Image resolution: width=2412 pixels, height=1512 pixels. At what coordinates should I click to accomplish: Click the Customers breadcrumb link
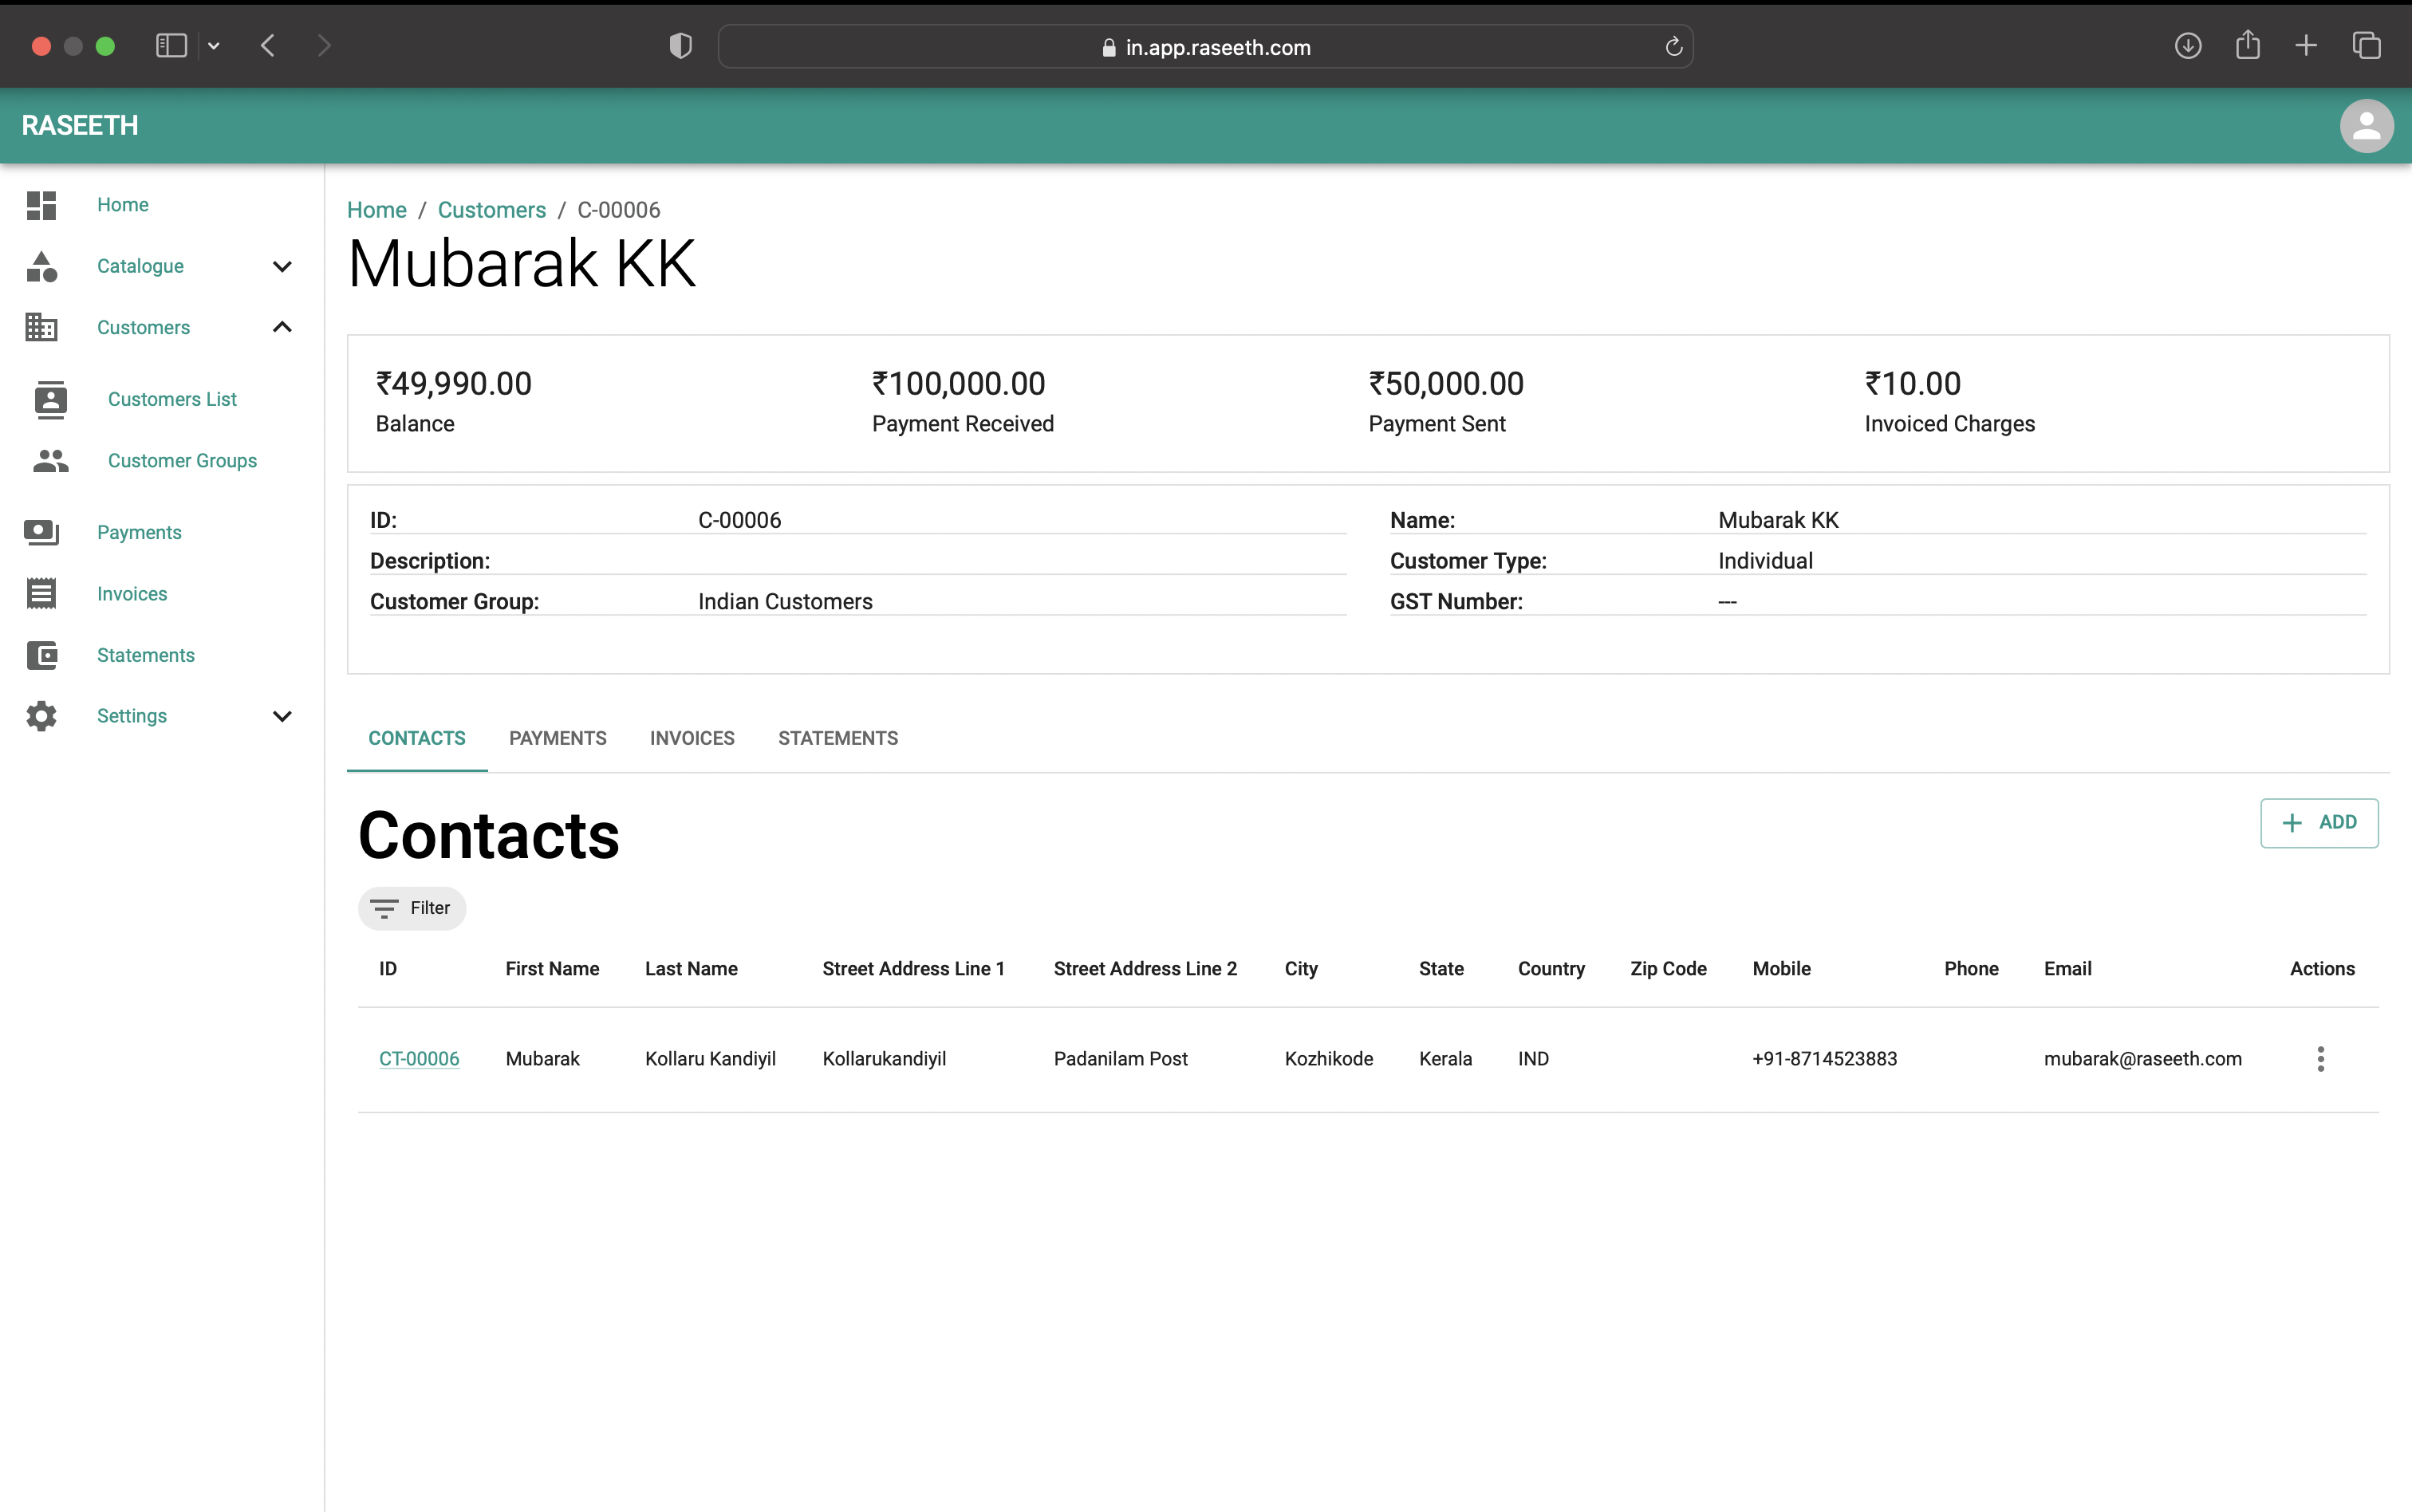(x=492, y=210)
